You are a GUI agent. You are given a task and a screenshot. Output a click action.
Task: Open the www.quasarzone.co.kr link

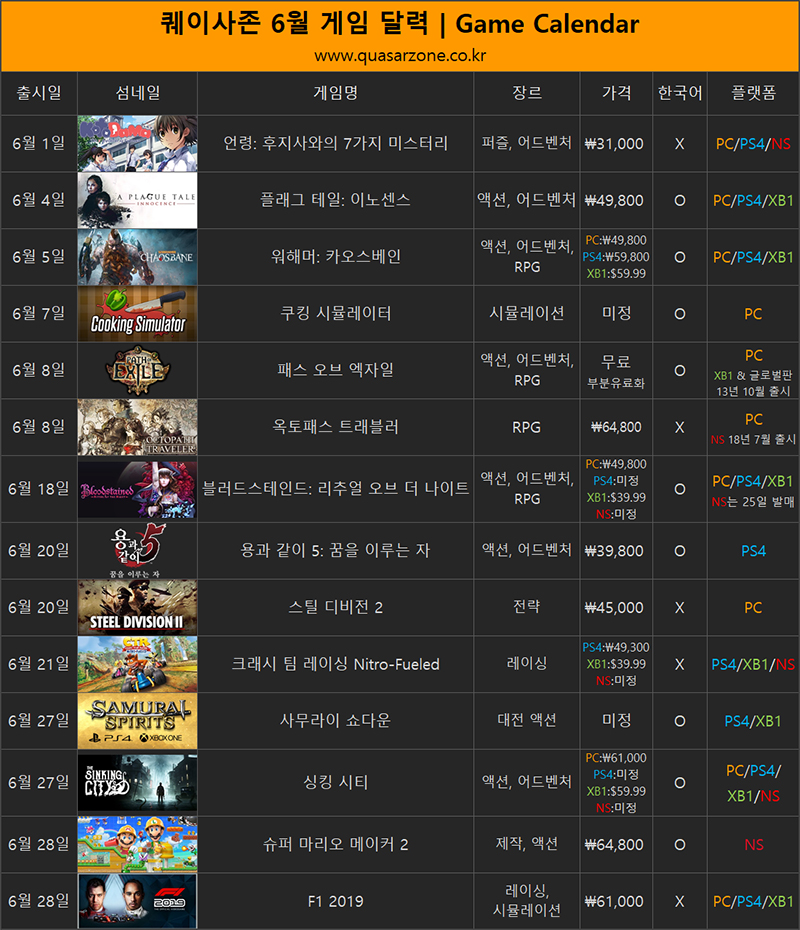pos(400,56)
